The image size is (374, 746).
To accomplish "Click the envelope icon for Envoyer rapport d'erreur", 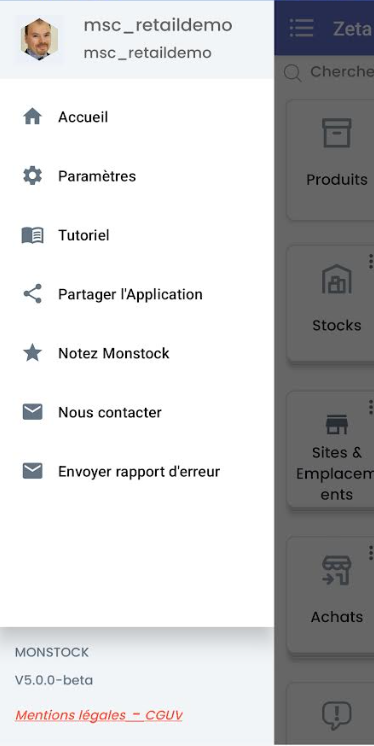I will 32,471.
